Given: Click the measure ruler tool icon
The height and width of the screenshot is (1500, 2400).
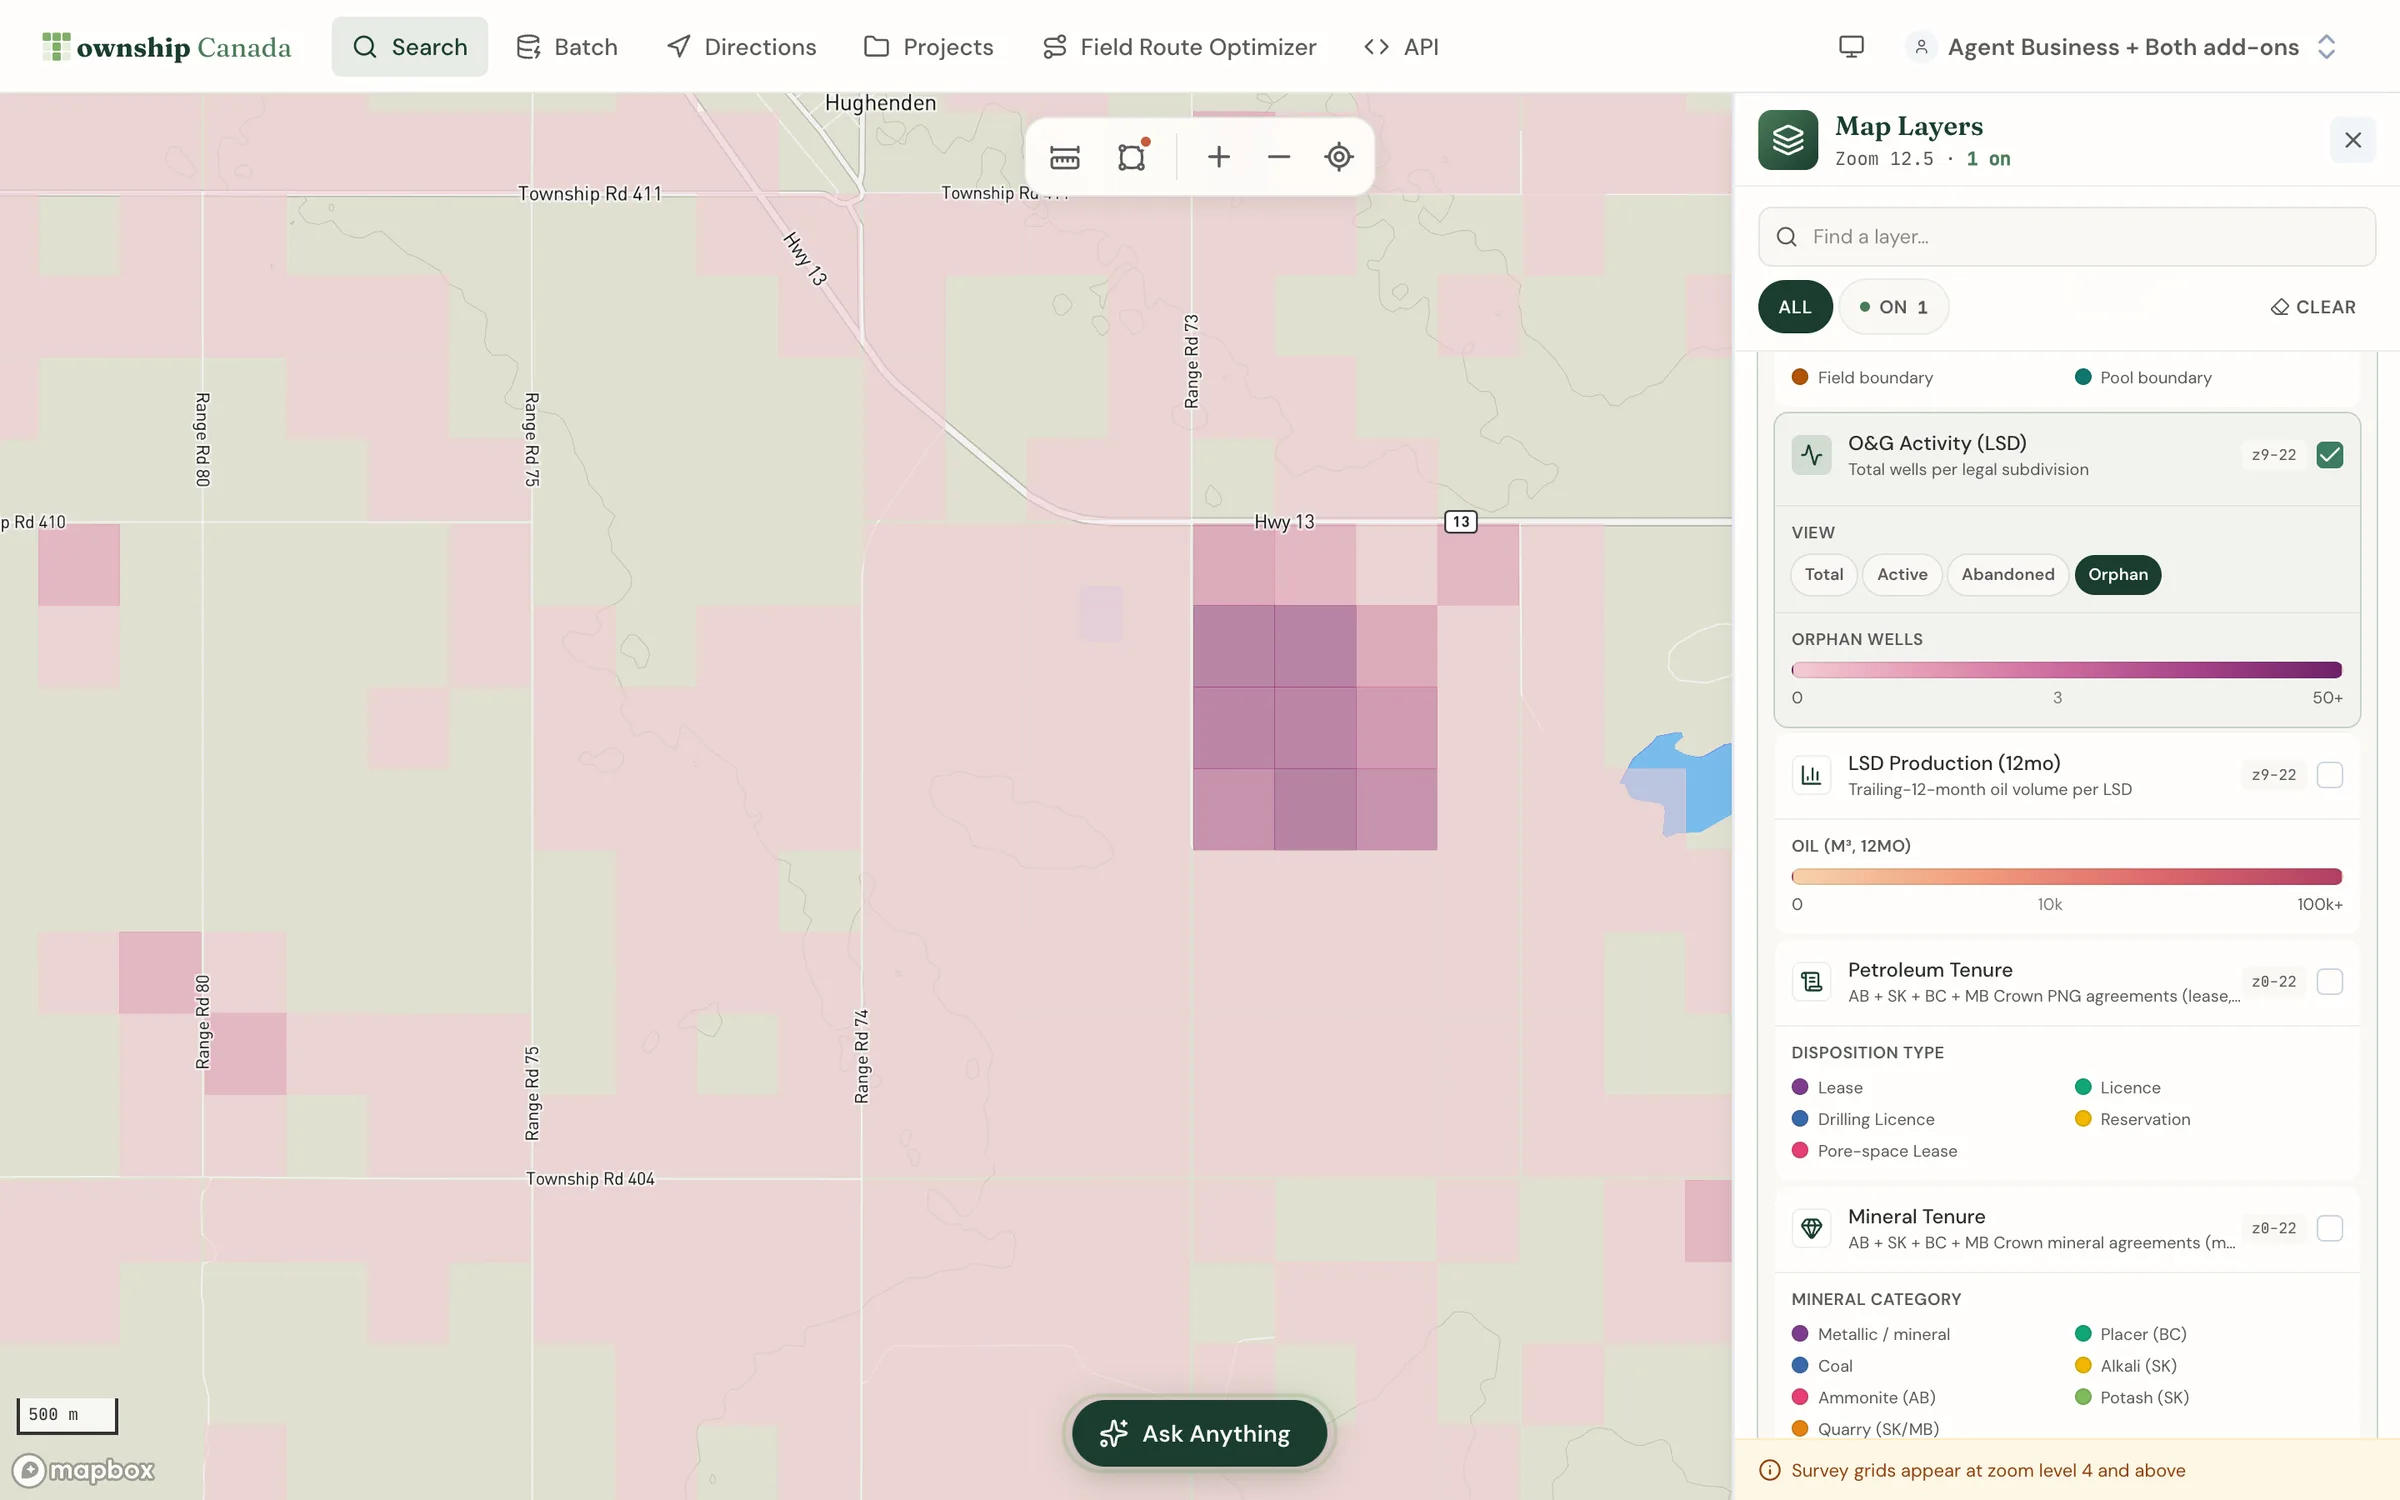Looking at the screenshot, I should pyautogui.click(x=1064, y=157).
